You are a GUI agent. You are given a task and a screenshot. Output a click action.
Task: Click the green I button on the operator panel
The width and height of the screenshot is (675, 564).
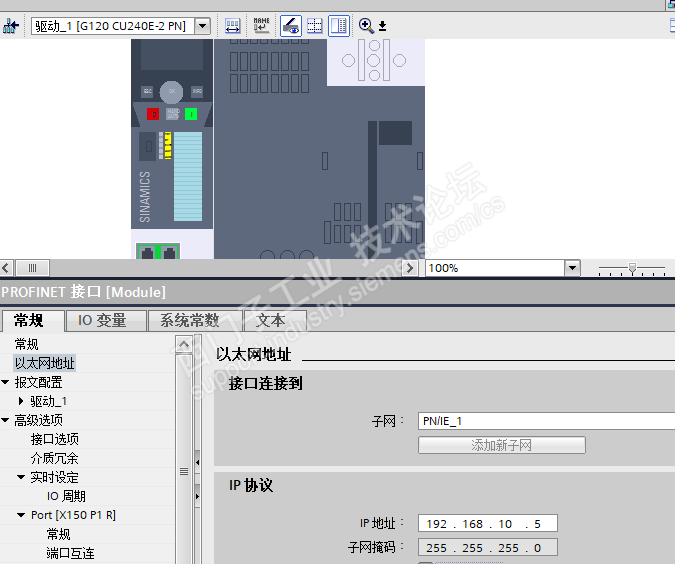click(191, 114)
